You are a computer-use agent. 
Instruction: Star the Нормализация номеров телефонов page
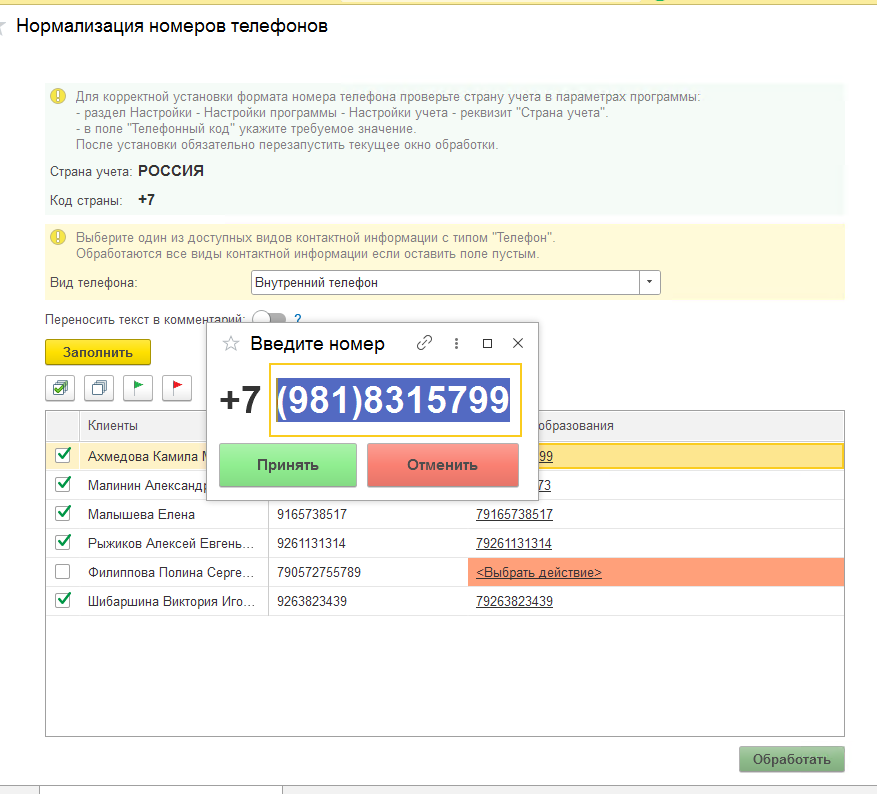click(x=3, y=27)
